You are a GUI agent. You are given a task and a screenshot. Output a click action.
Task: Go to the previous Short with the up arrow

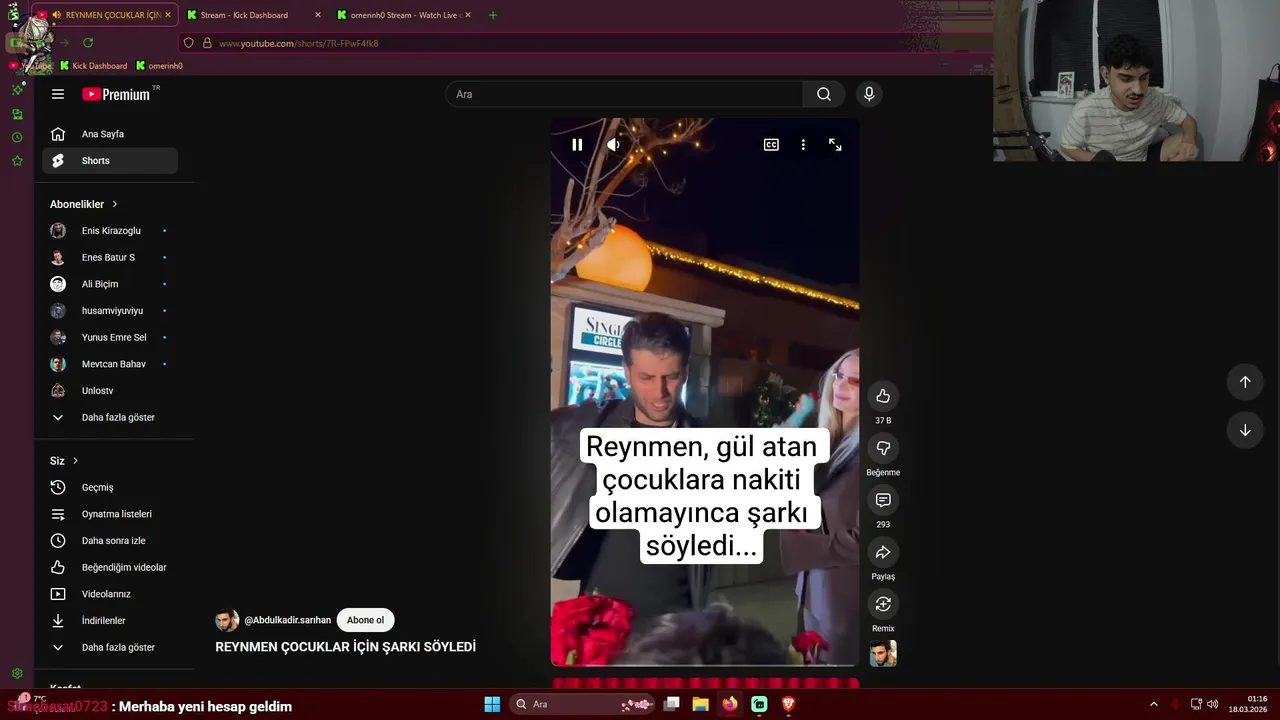coord(1245,382)
